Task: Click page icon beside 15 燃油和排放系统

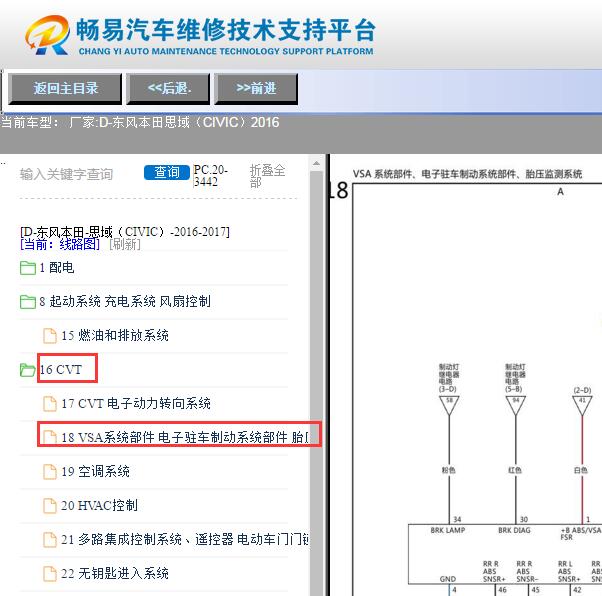Action: click(x=50, y=336)
